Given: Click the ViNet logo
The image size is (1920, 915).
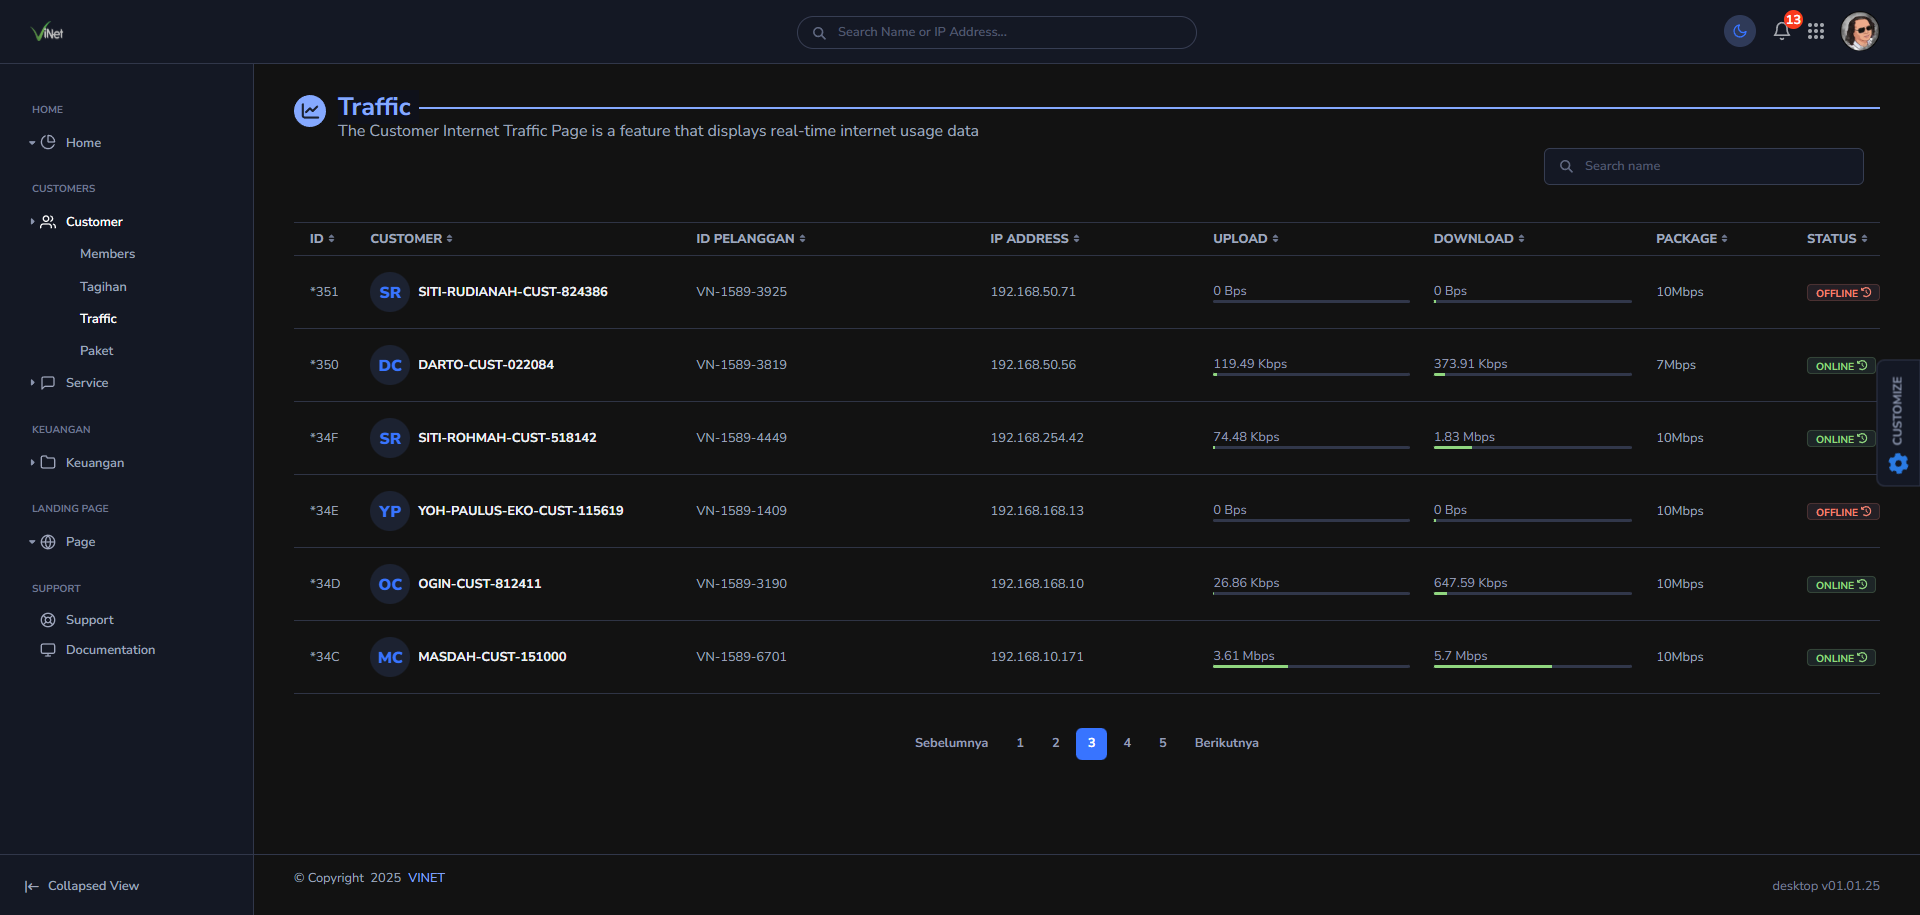Looking at the screenshot, I should [47, 32].
